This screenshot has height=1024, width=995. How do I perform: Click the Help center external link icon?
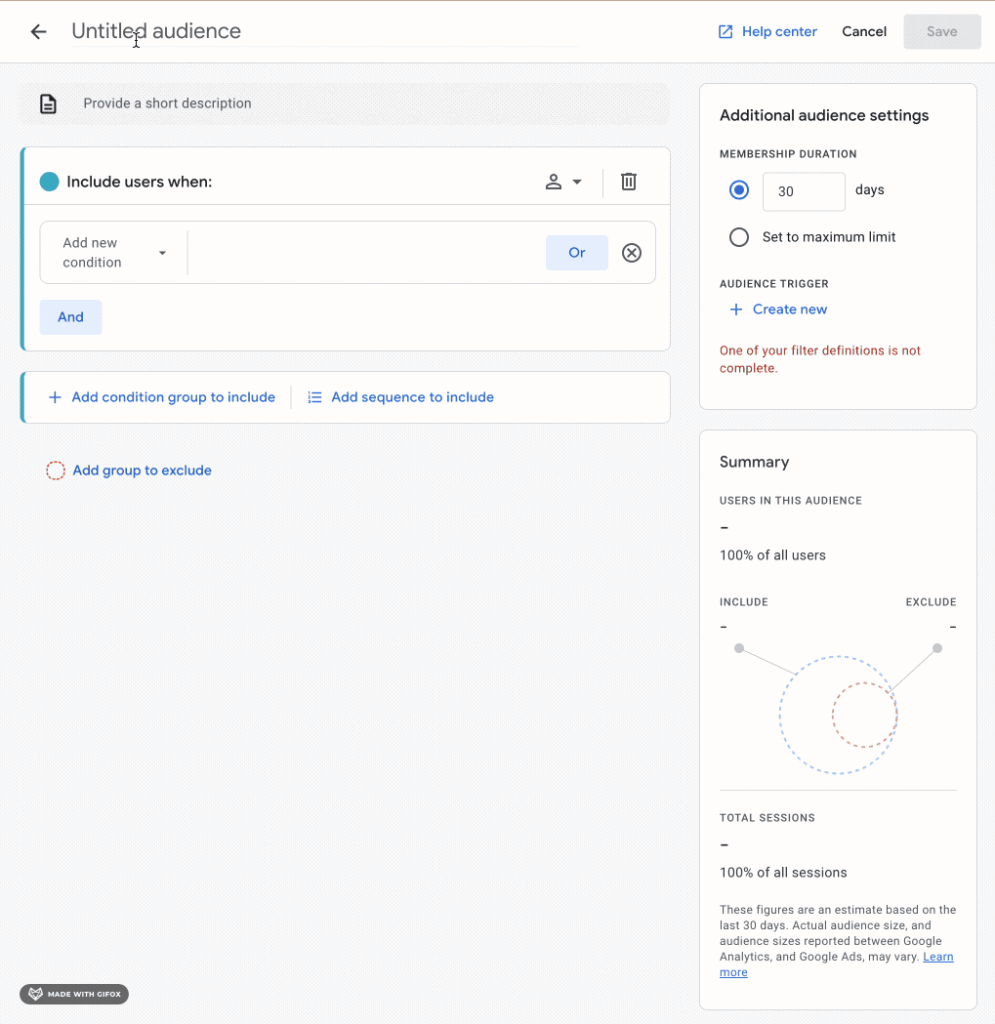tap(726, 32)
